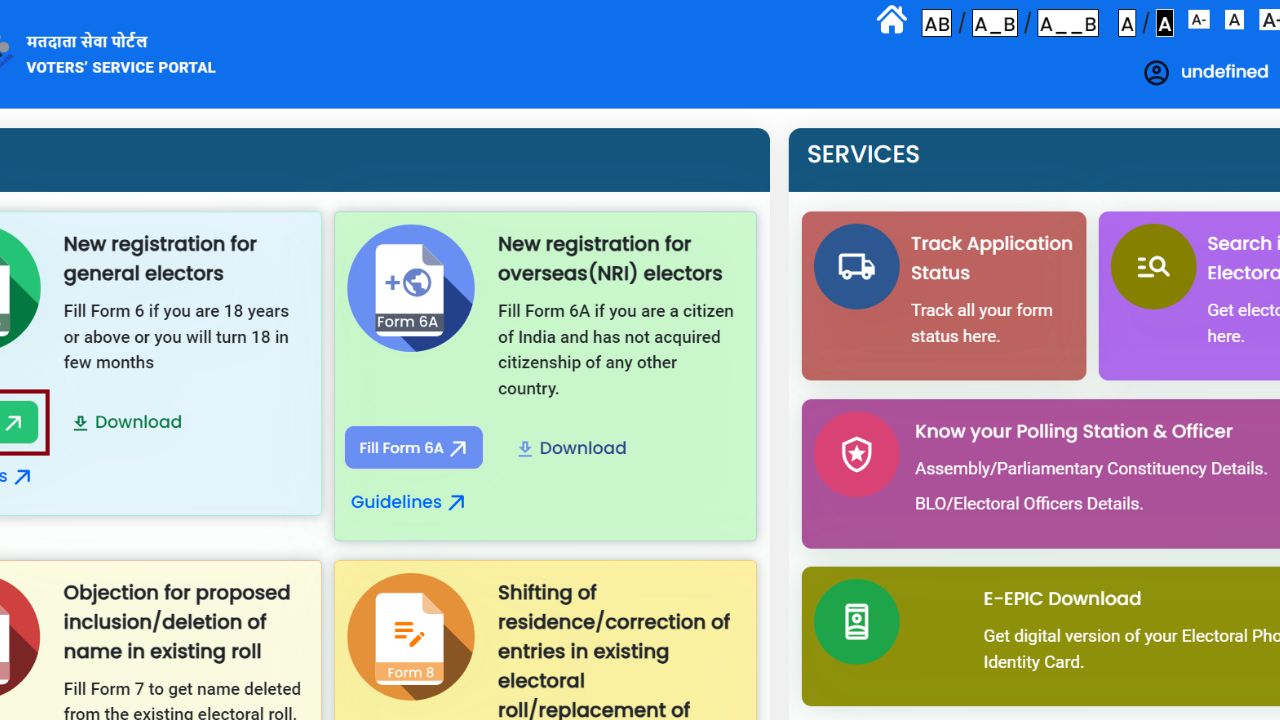The width and height of the screenshot is (1280, 720).
Task: Select normal letter spacing AB option
Action: tap(937, 23)
